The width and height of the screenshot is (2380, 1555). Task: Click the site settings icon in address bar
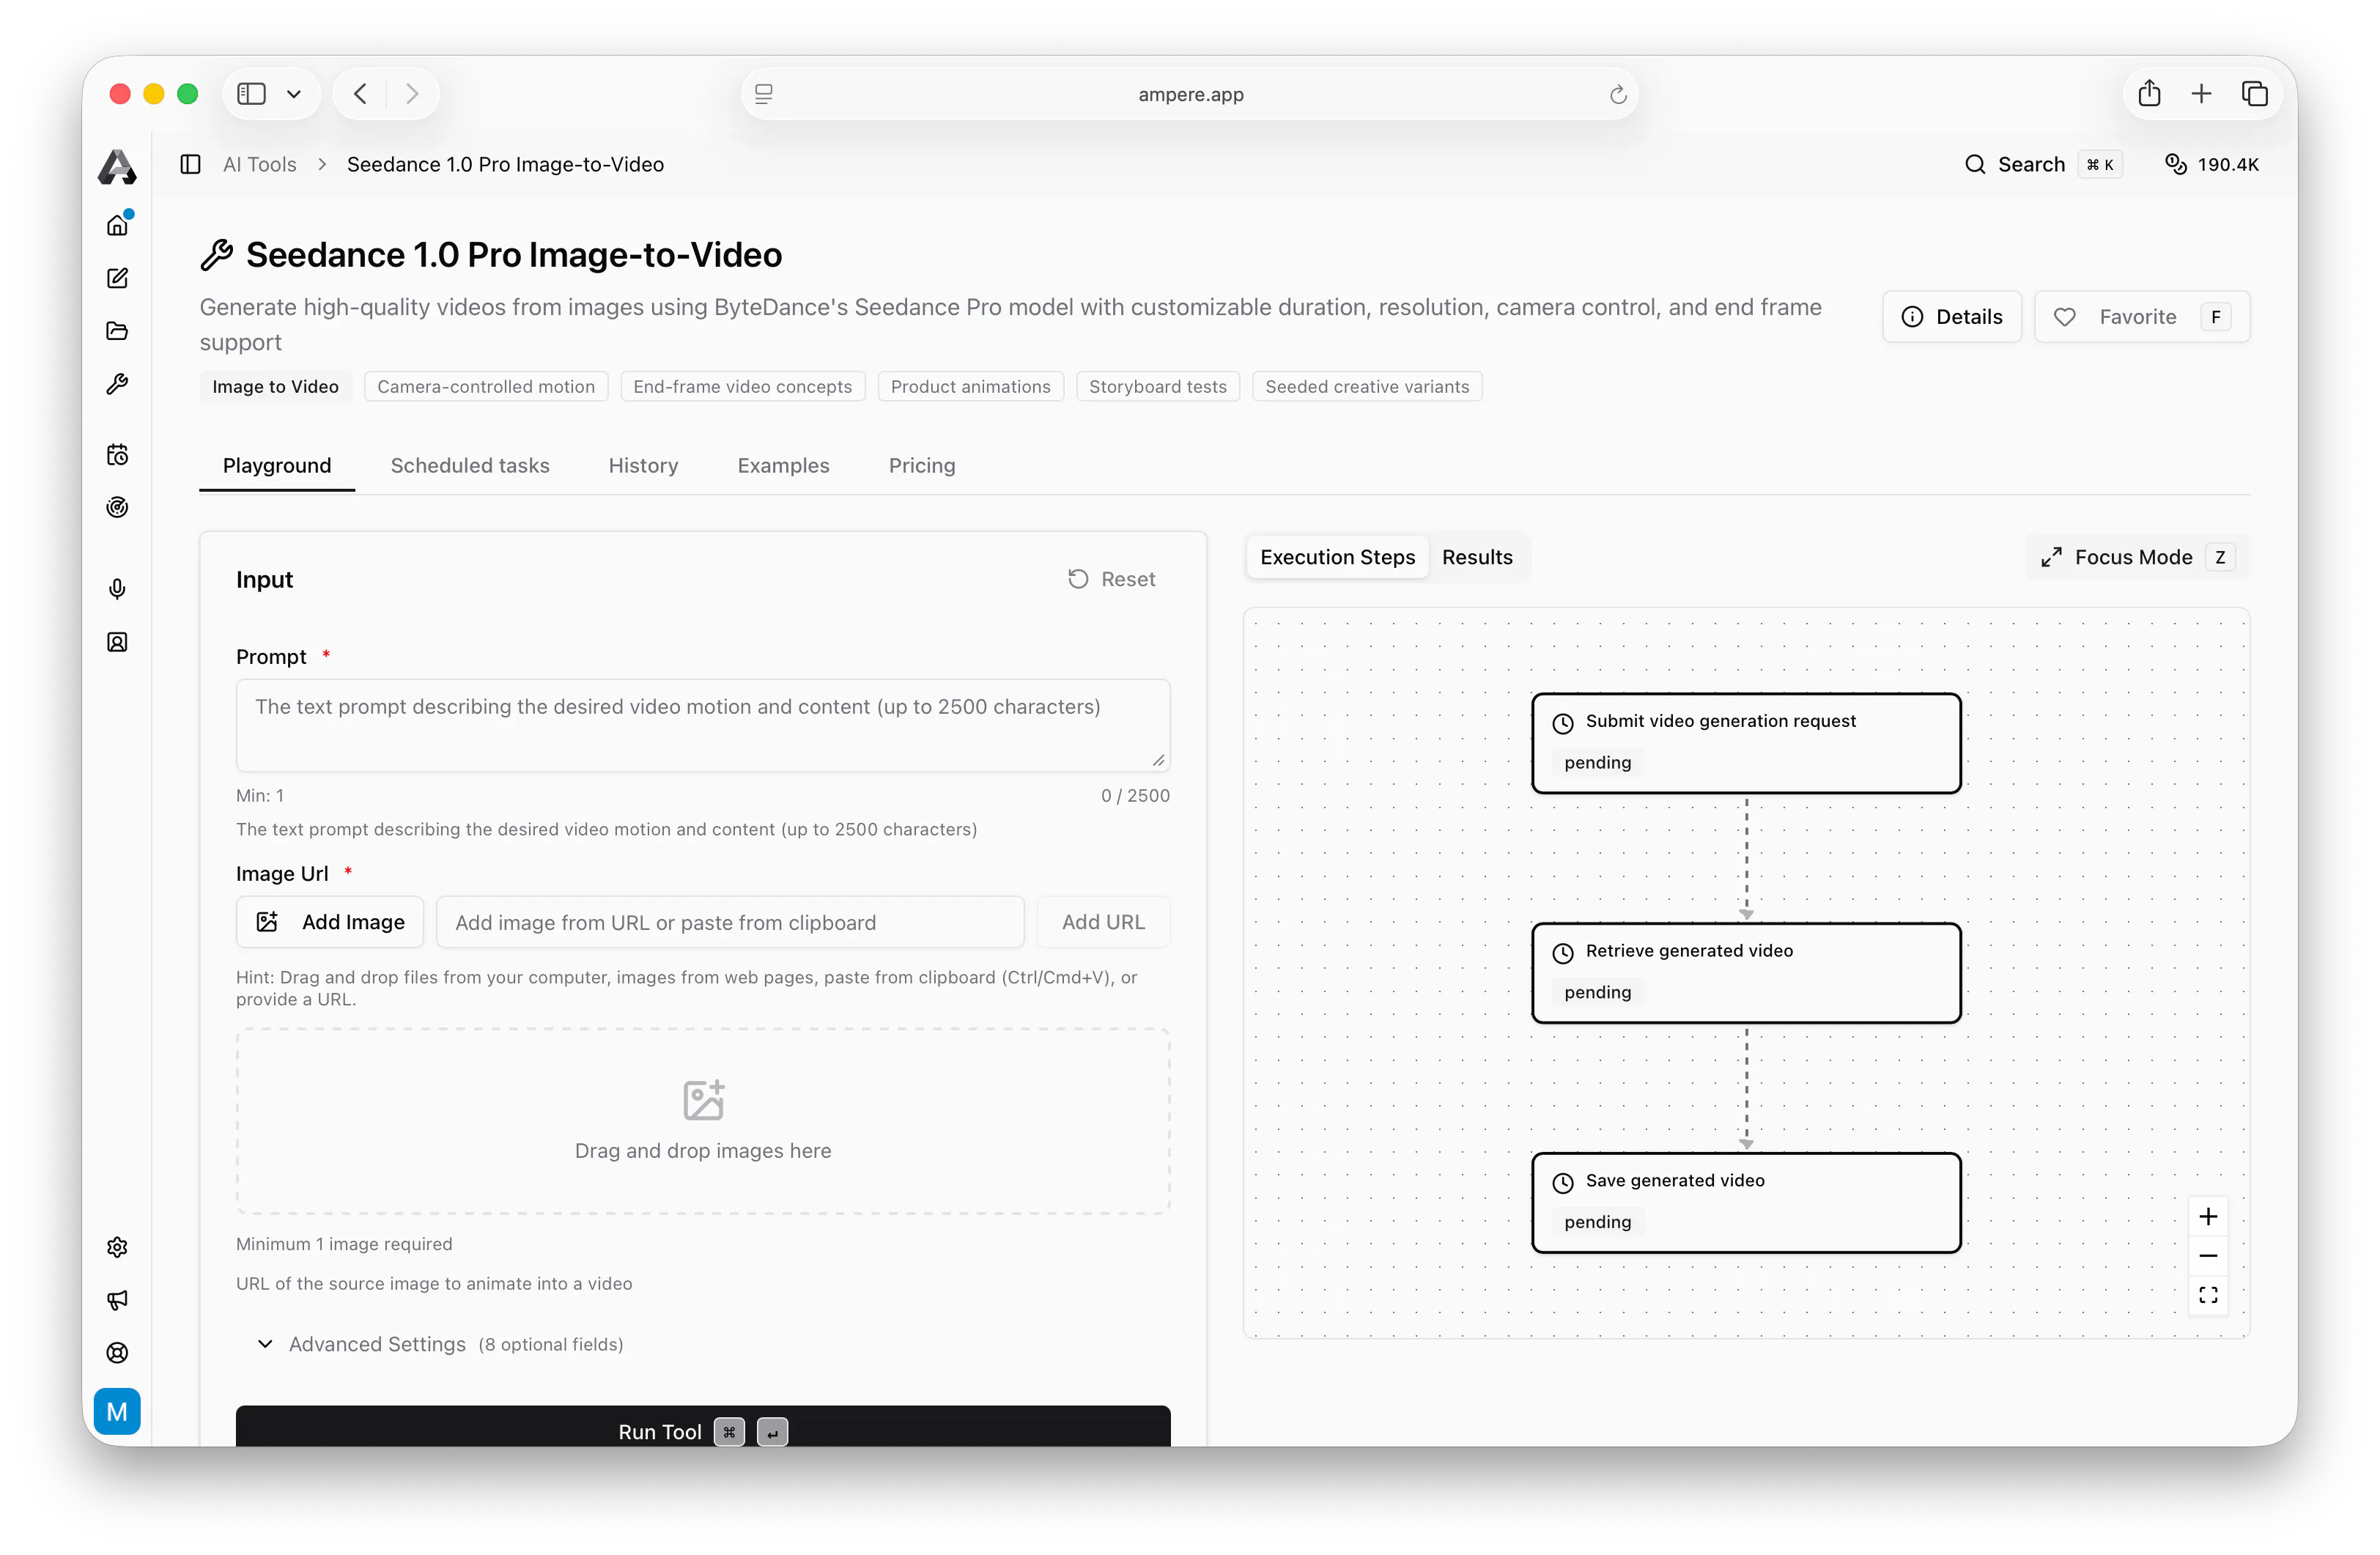click(x=764, y=94)
